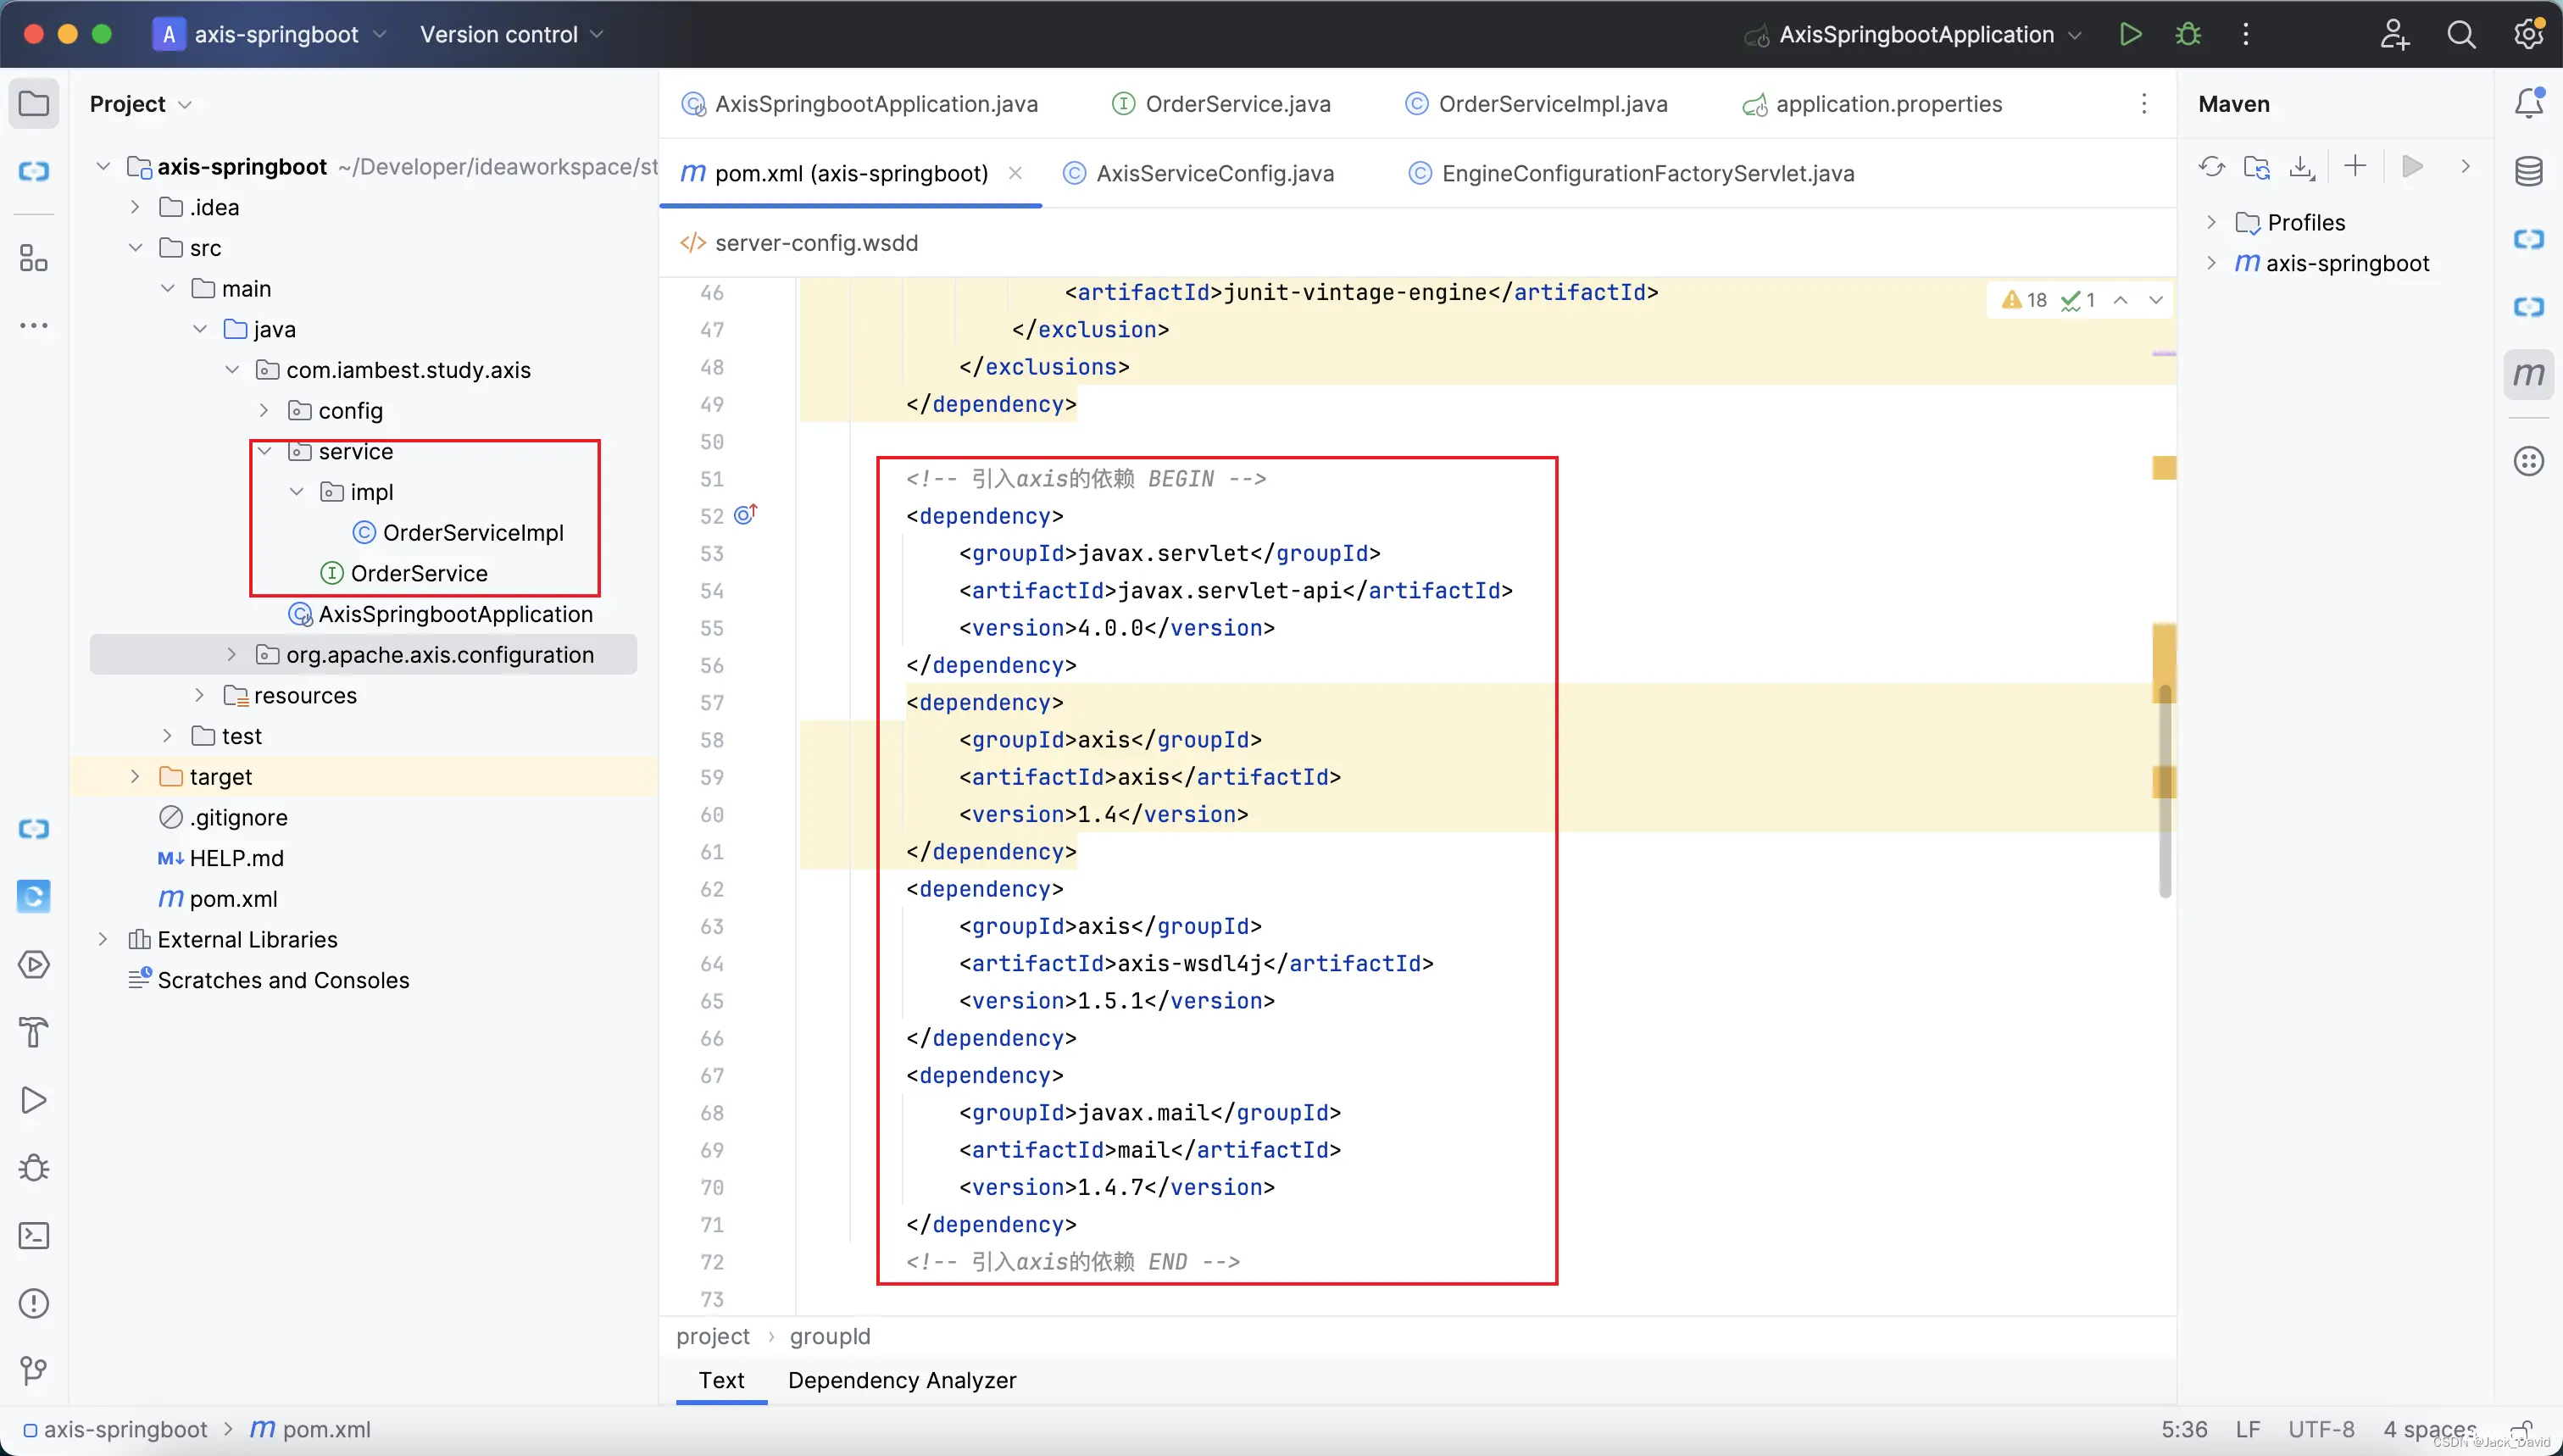The width and height of the screenshot is (2563, 1456).
Task: Expand the target folder in project tree
Action: [x=134, y=775]
